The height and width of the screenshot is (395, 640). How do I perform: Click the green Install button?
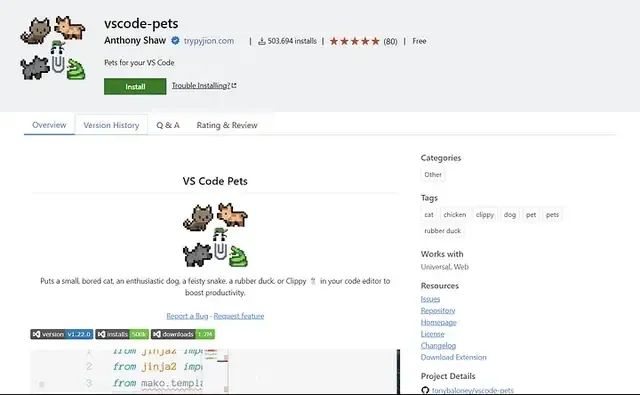coord(135,87)
